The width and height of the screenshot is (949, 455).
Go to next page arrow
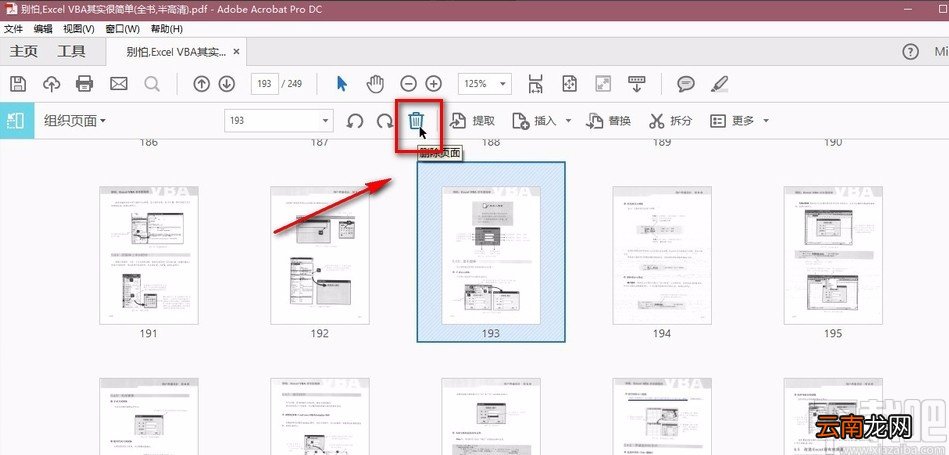pyautogui.click(x=226, y=83)
